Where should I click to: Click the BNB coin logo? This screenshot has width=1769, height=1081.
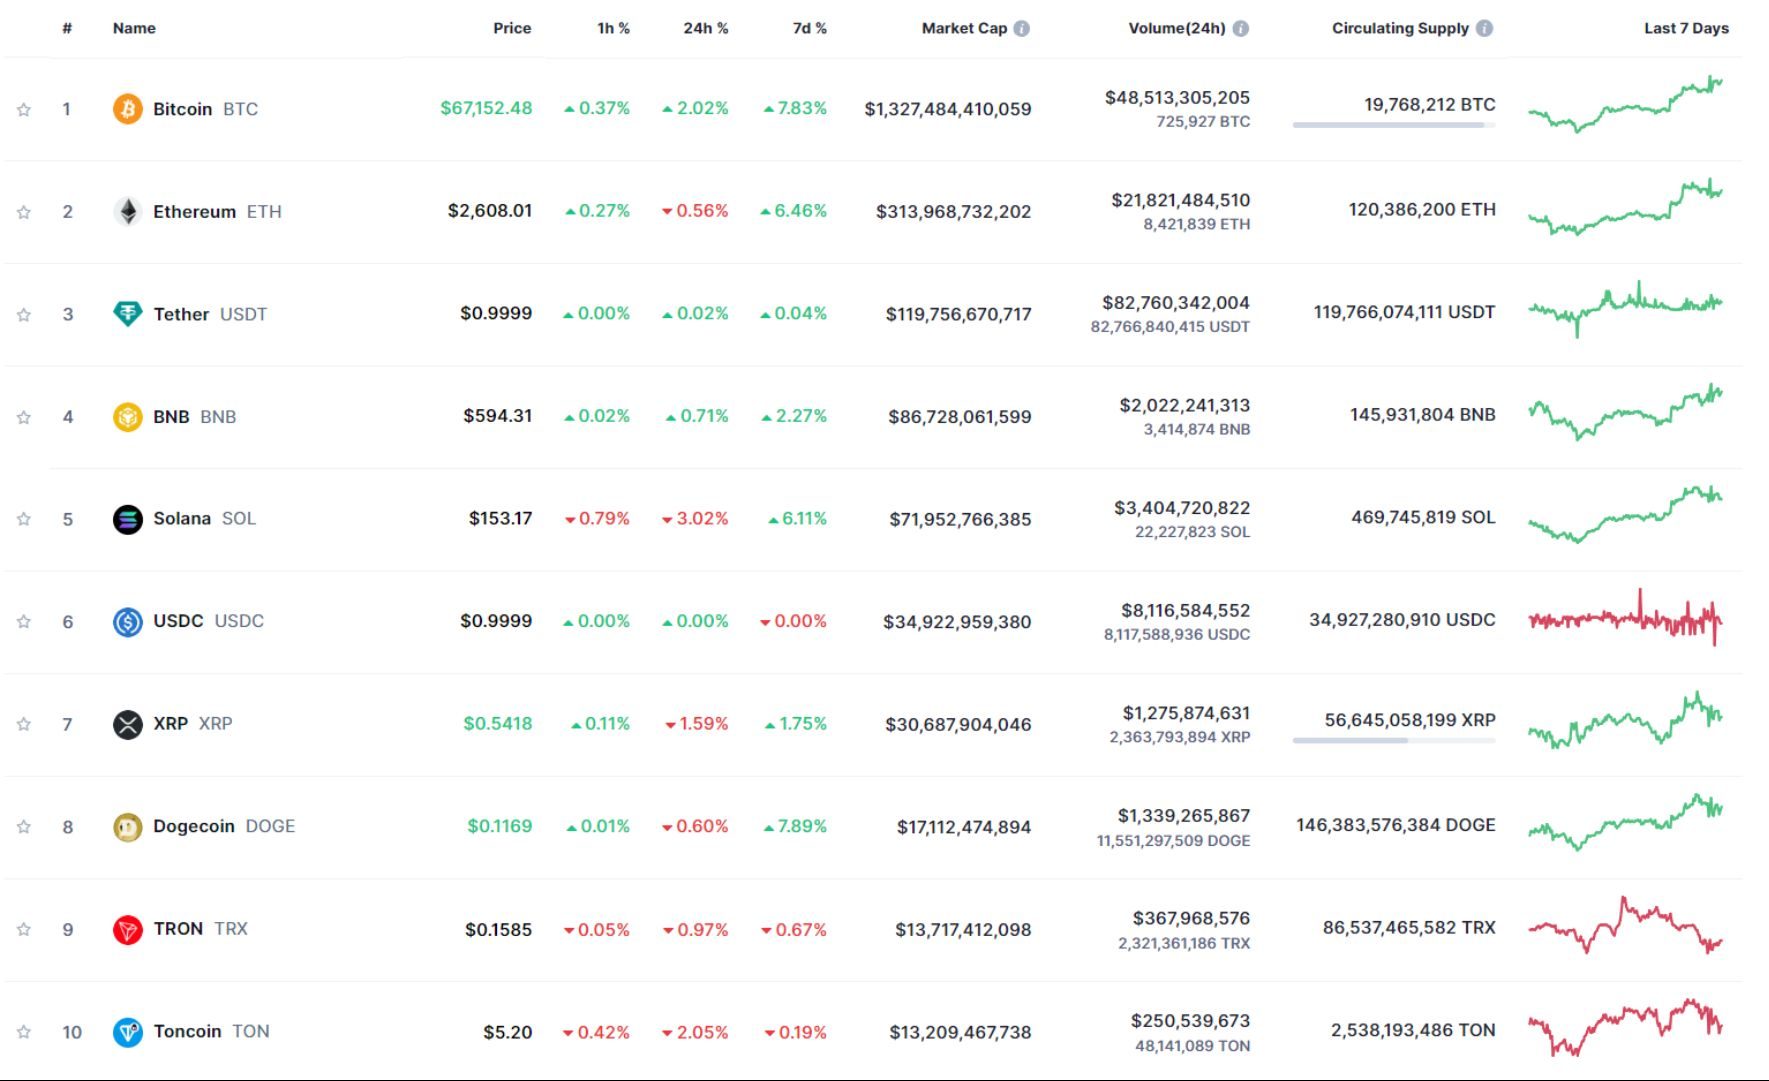tap(126, 416)
